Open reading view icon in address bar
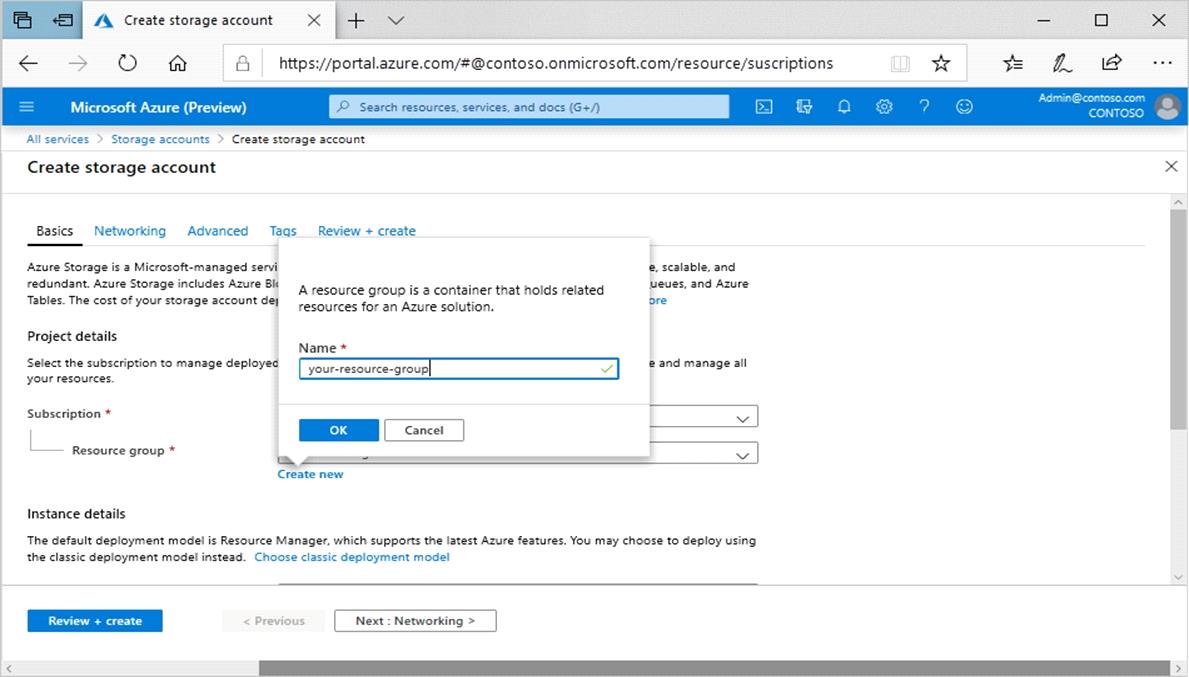1189x677 pixels. pos(900,63)
